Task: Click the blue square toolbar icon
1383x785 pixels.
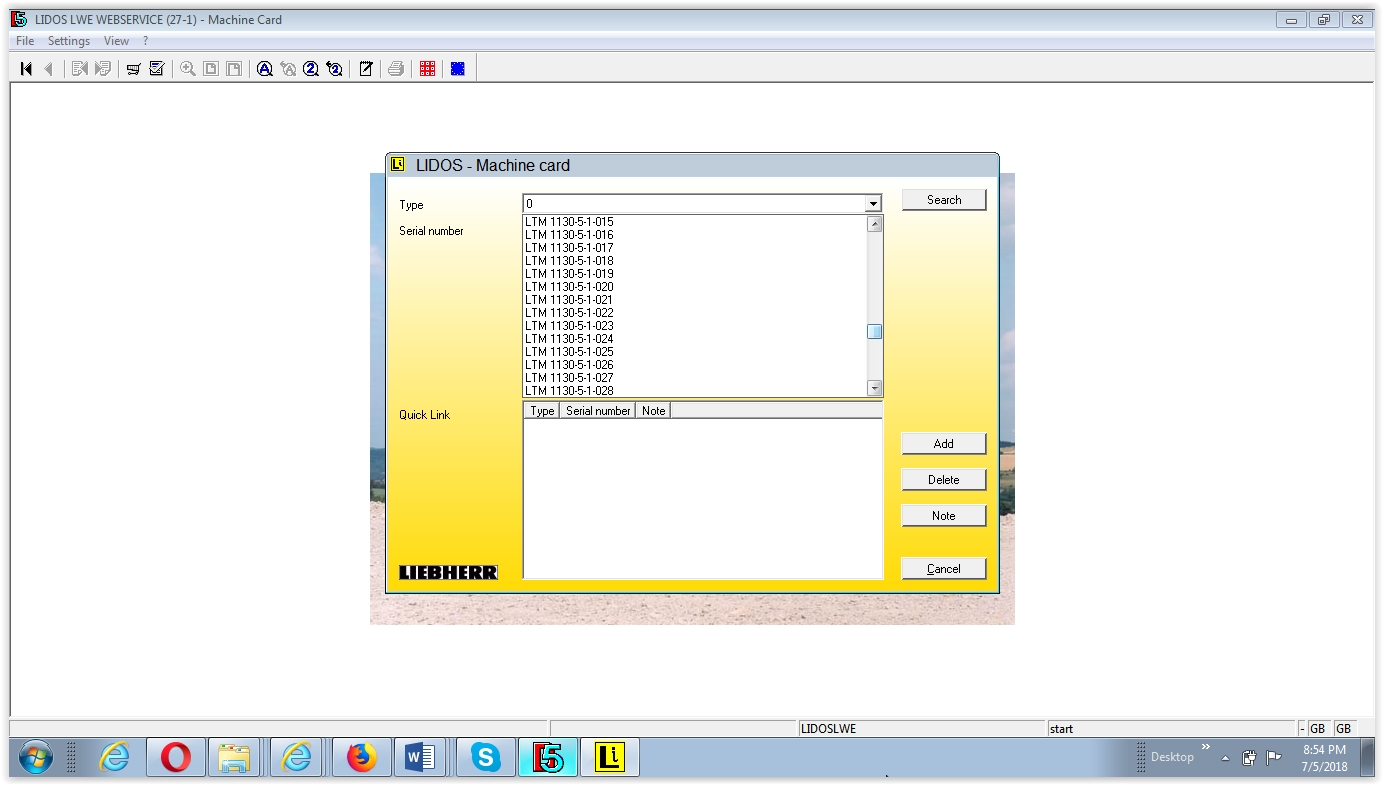Action: 458,69
